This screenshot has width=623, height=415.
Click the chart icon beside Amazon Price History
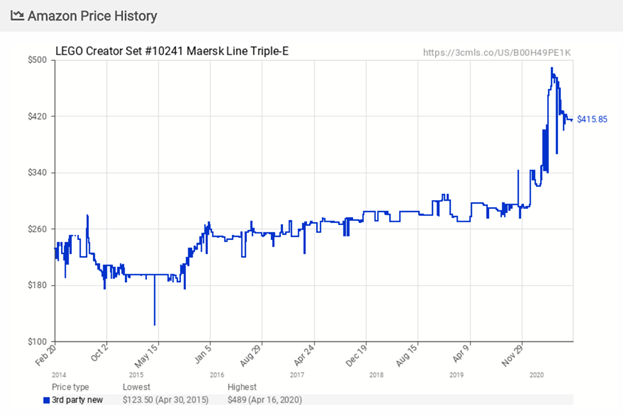point(15,17)
